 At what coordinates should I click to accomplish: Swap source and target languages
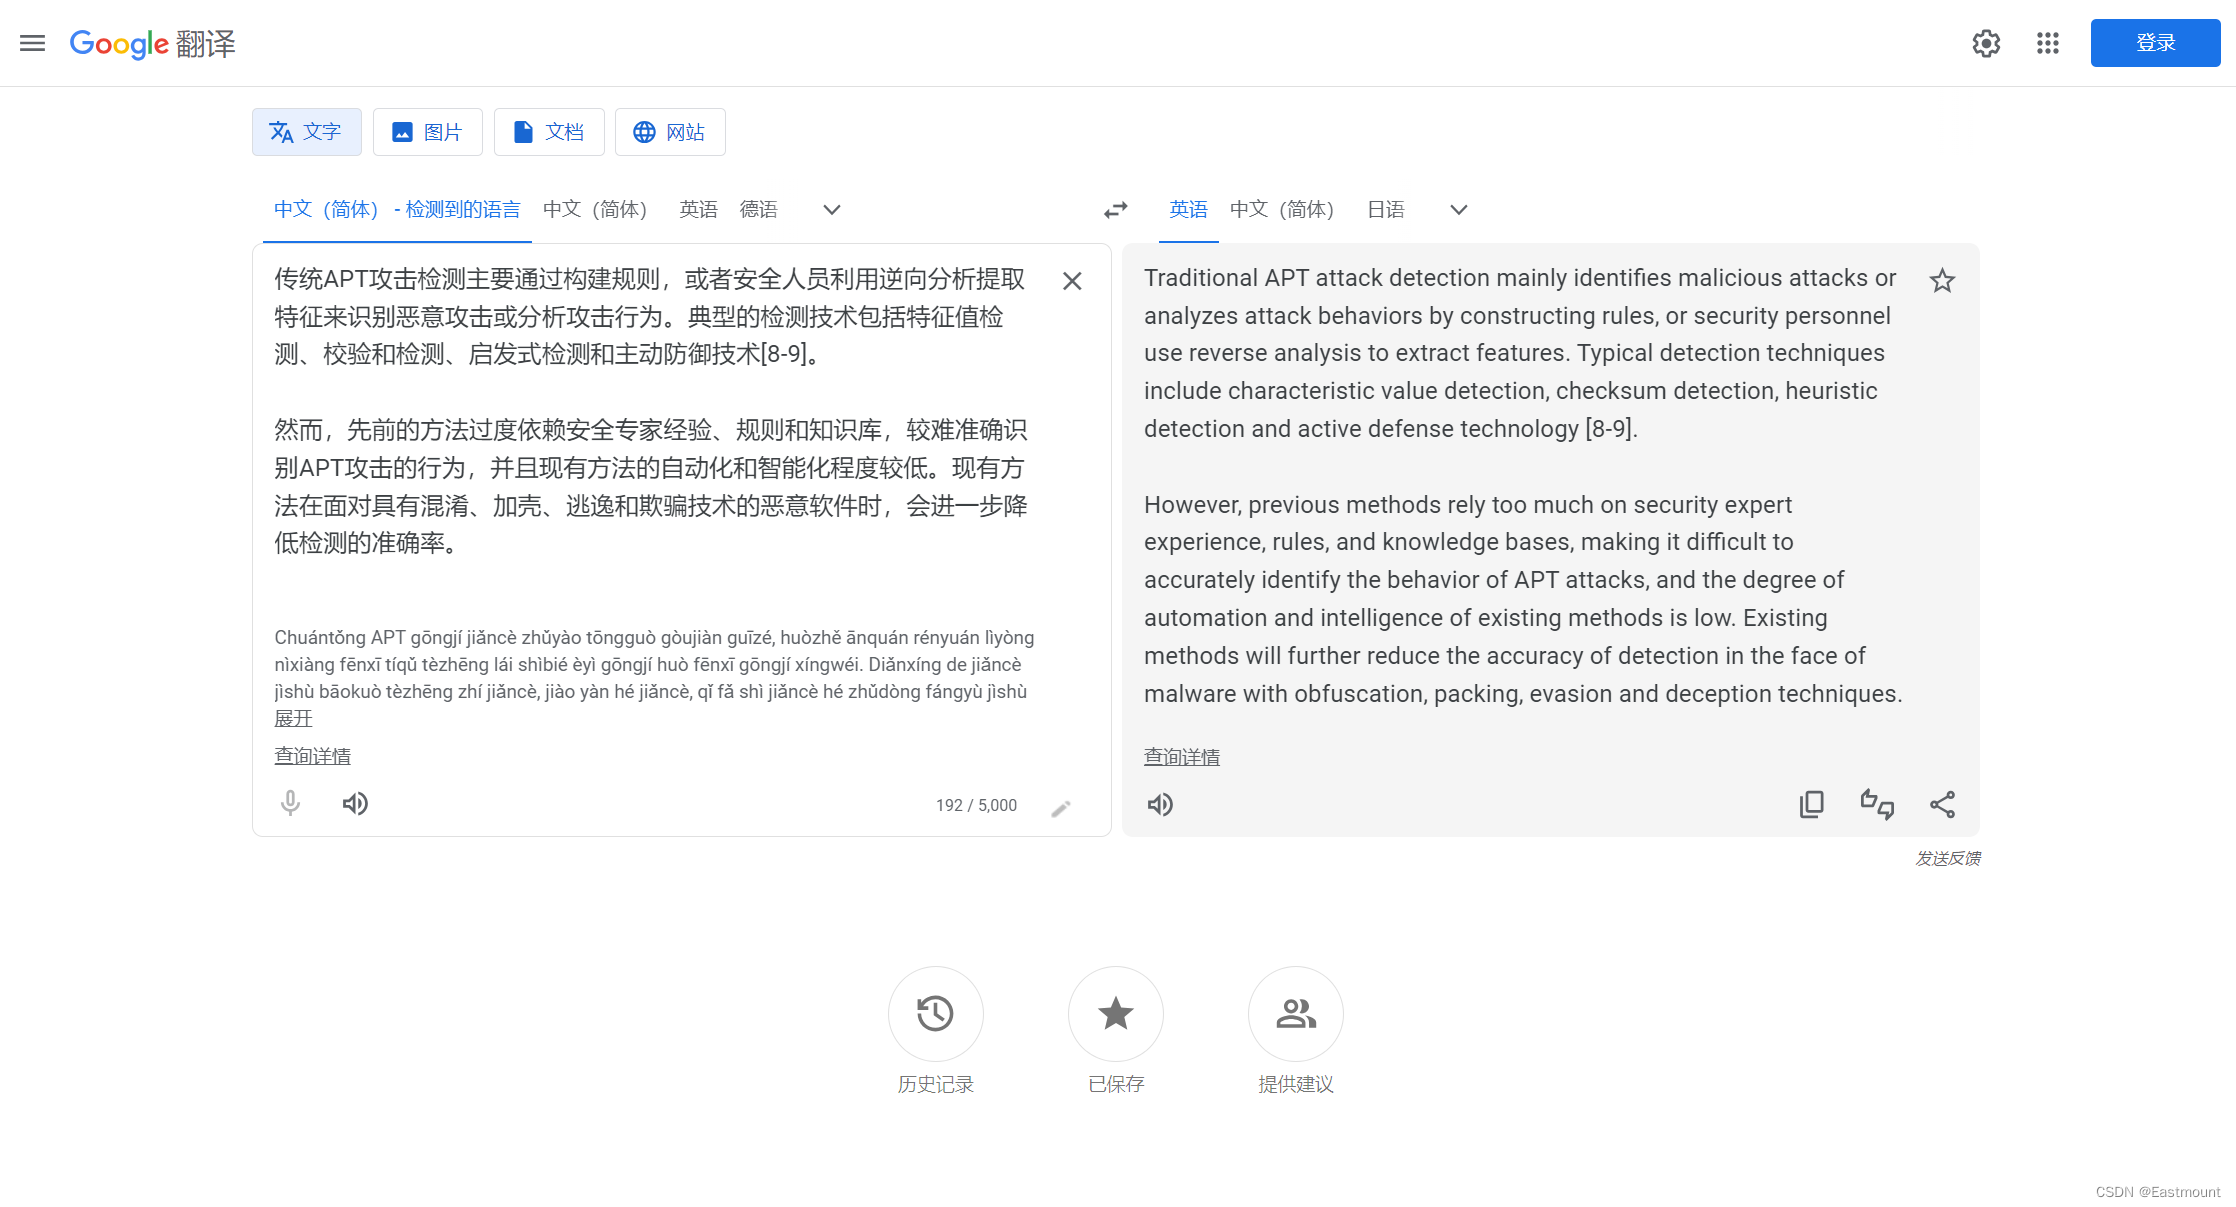[x=1115, y=210]
